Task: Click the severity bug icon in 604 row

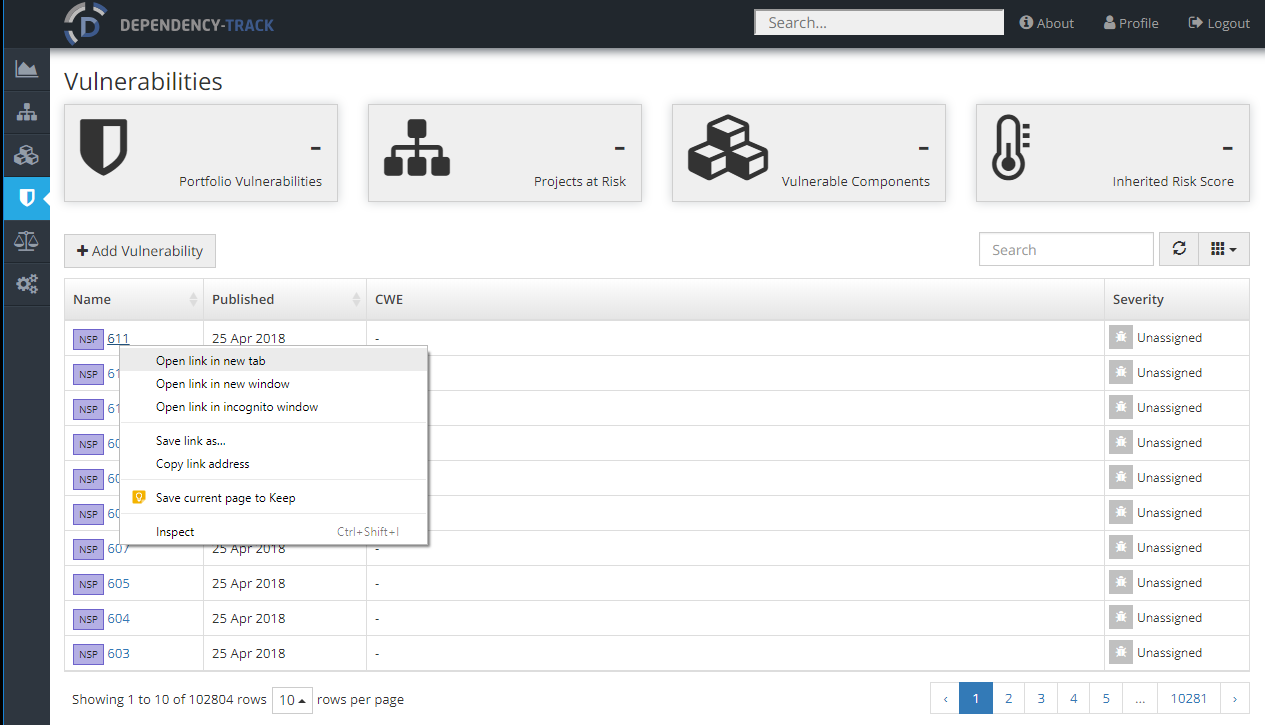Action: click(1121, 618)
